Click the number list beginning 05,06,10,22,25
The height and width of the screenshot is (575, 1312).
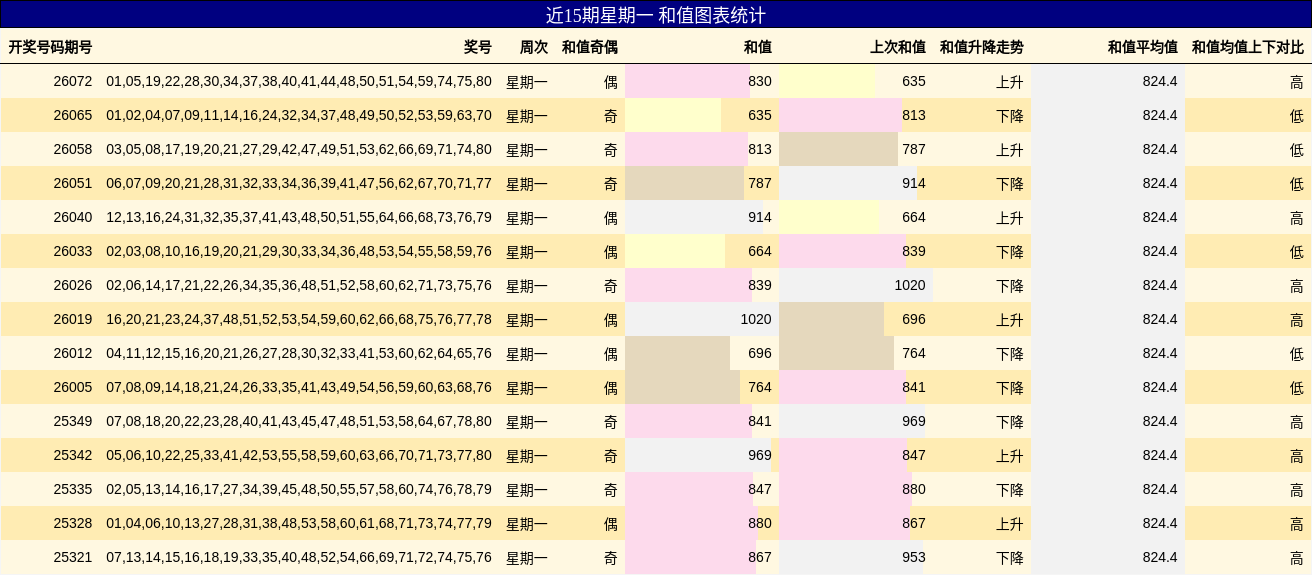click(299, 455)
